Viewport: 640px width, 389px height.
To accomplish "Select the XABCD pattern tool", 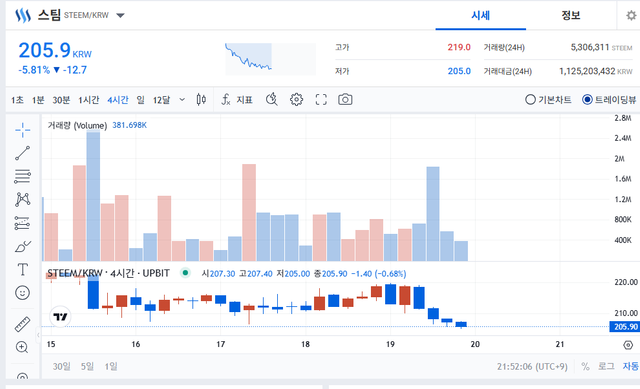I will click(x=22, y=200).
